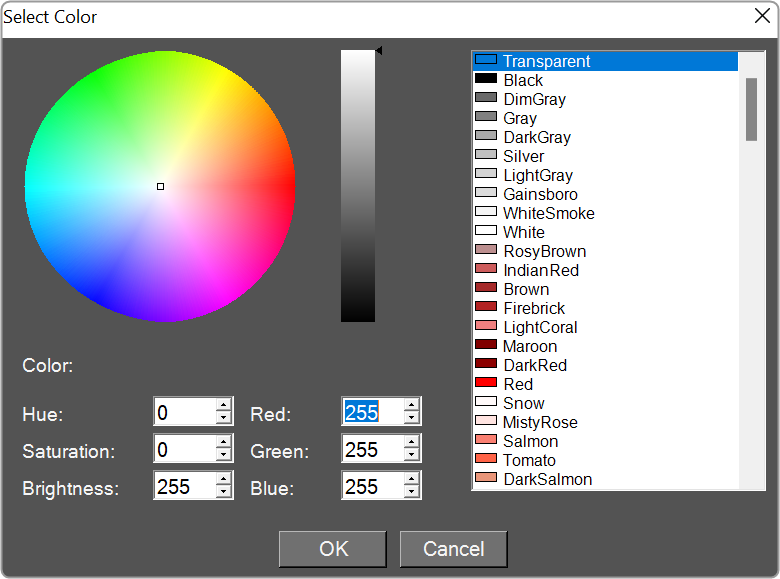The width and height of the screenshot is (780, 579).
Task: Close the Select Color dialog
Action: 762,16
